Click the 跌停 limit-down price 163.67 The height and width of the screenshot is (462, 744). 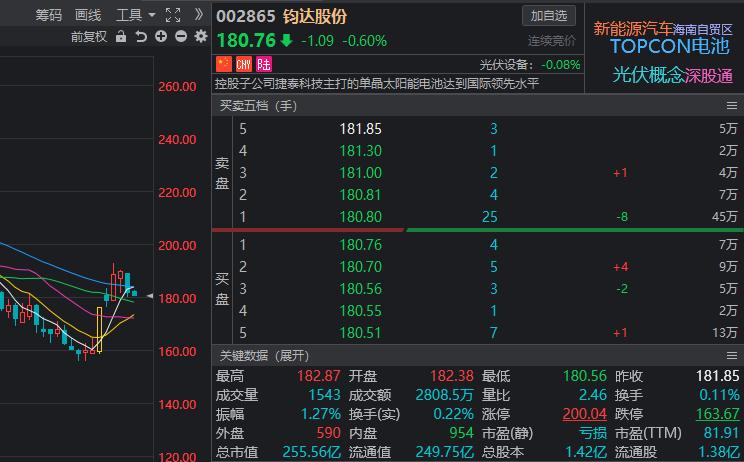pyautogui.click(x=717, y=414)
